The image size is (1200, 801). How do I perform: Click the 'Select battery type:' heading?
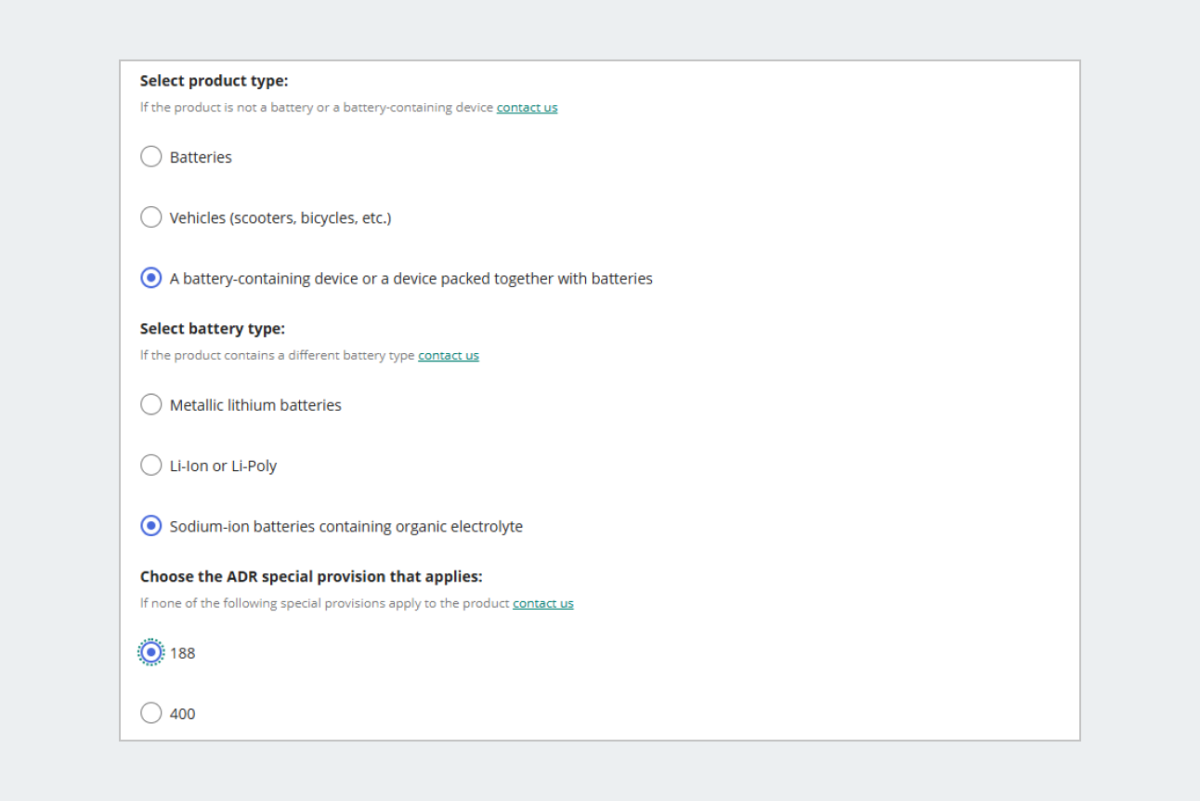(212, 329)
